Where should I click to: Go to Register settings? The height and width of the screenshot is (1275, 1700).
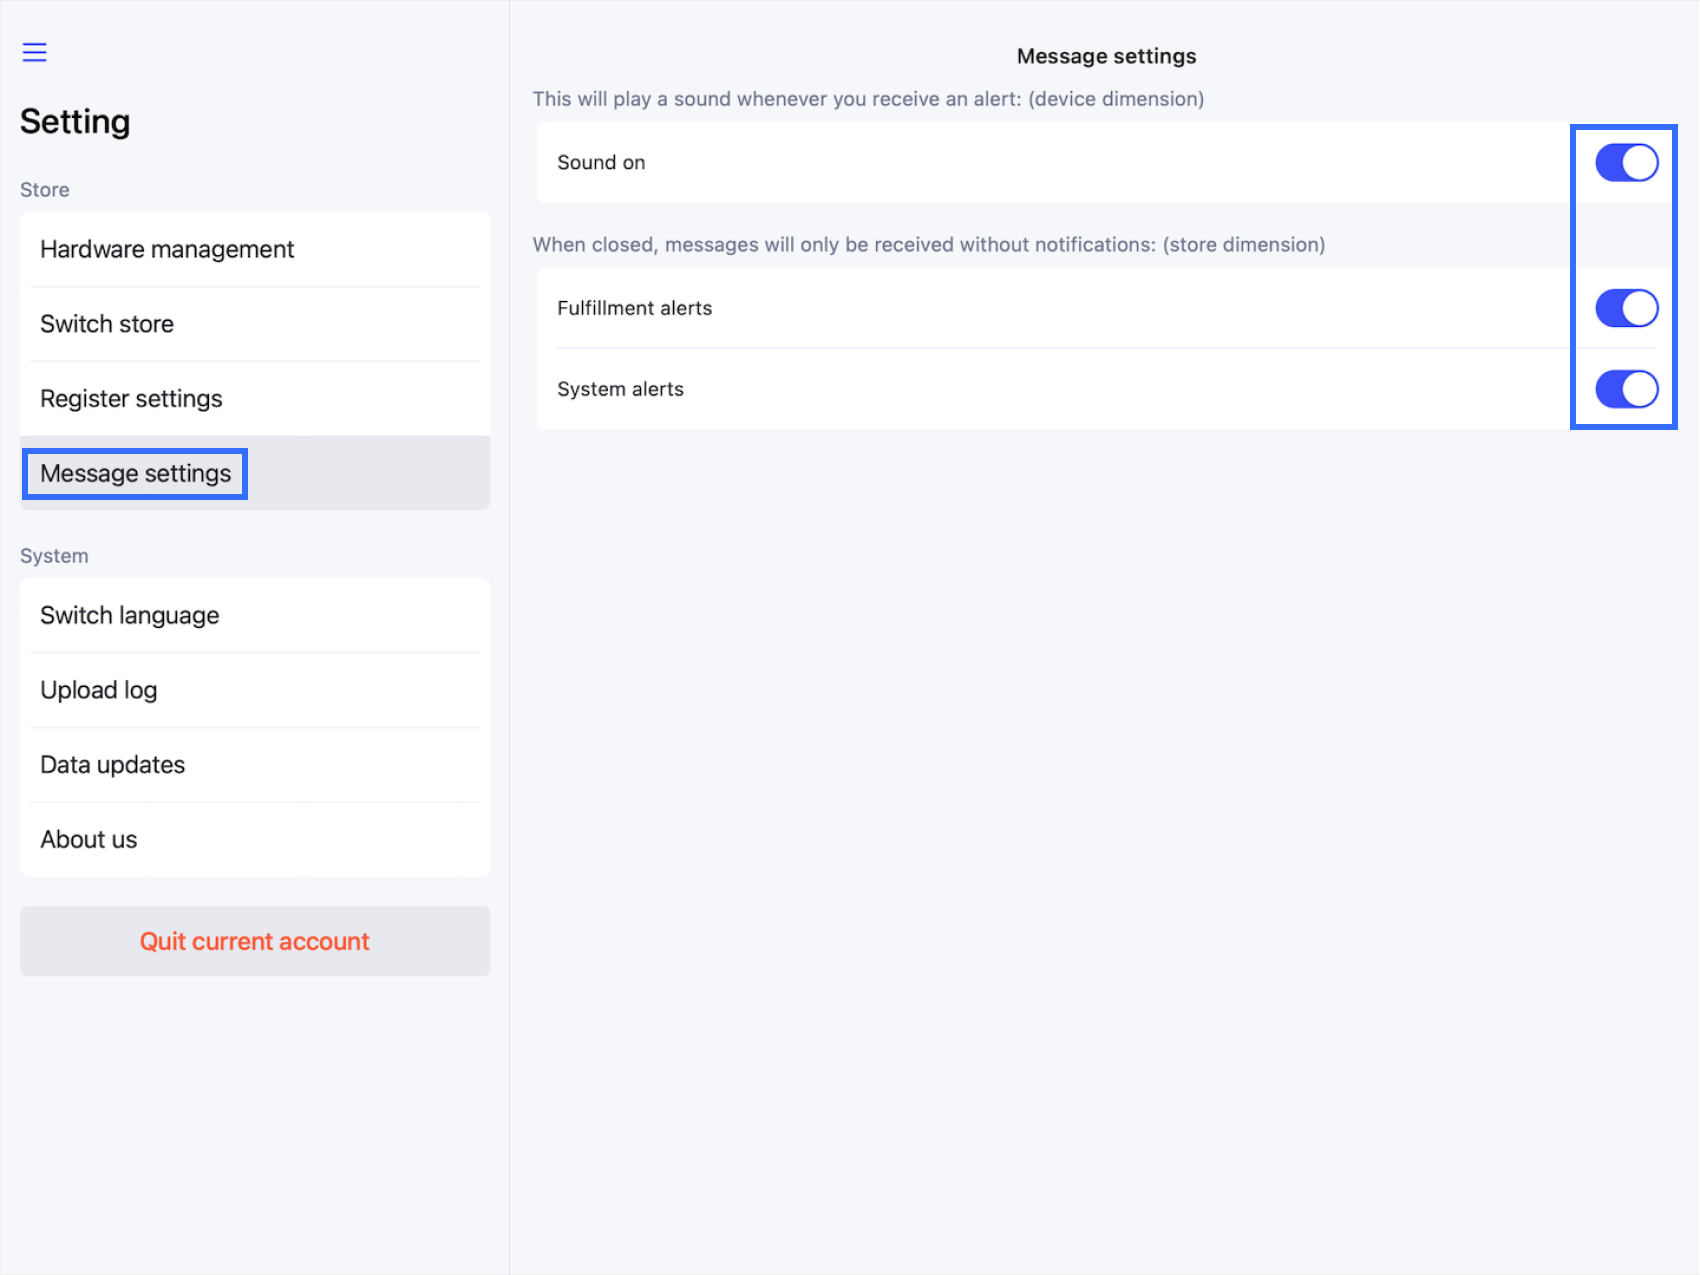131,399
